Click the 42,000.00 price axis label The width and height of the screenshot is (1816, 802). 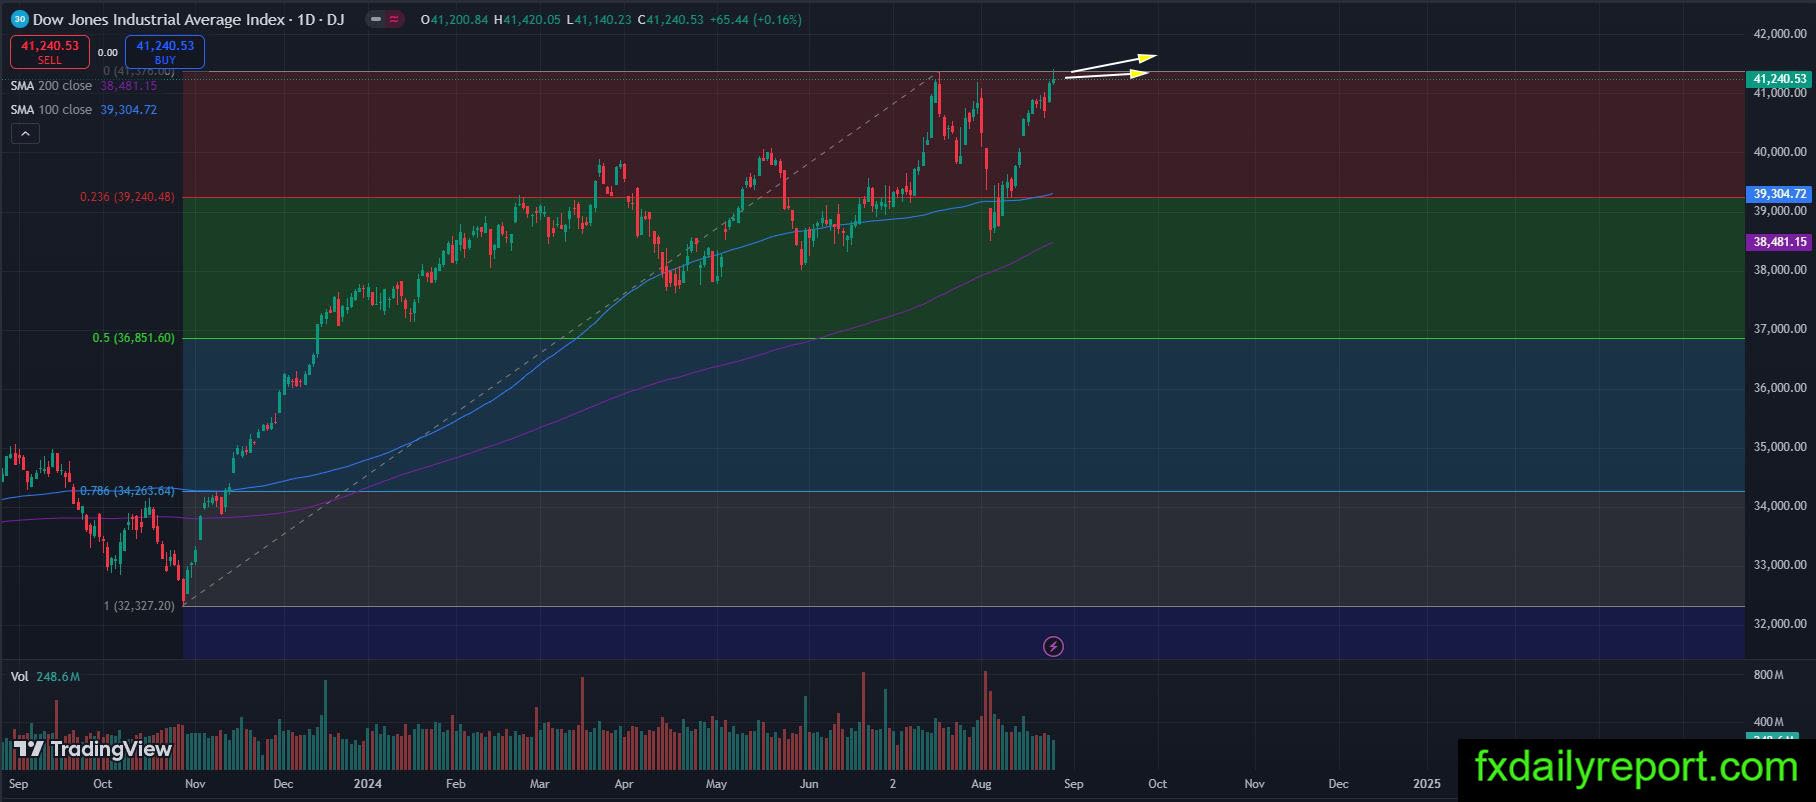[1780, 34]
